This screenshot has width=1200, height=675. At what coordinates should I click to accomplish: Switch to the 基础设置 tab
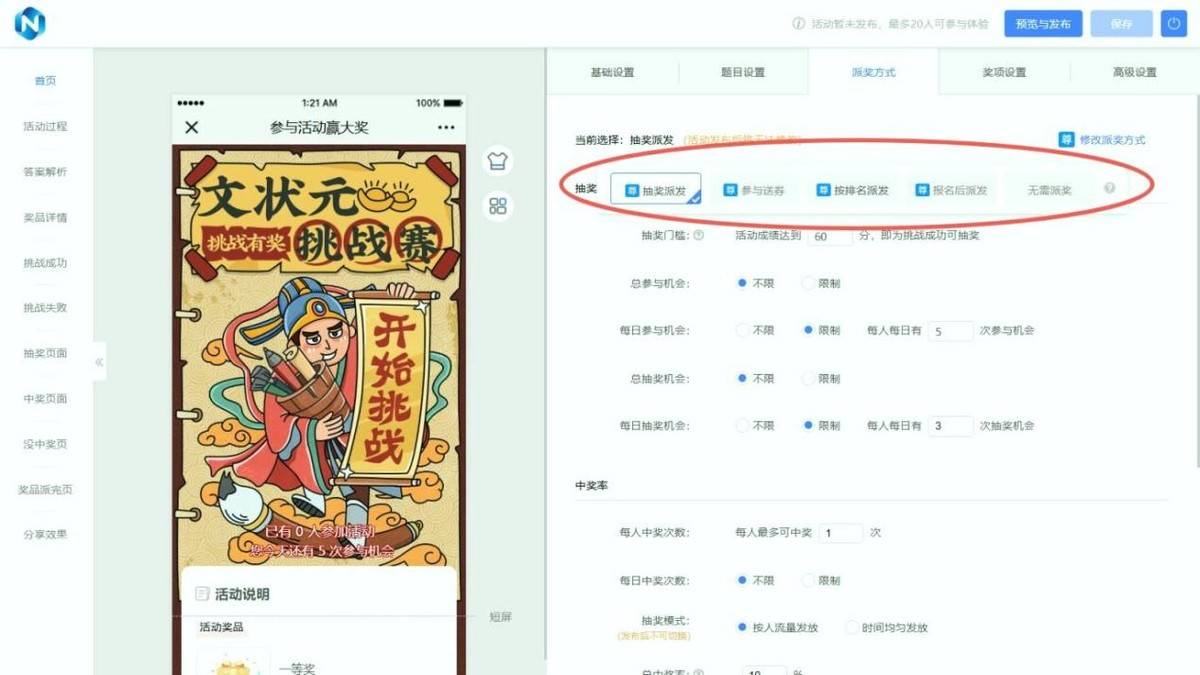coord(612,72)
